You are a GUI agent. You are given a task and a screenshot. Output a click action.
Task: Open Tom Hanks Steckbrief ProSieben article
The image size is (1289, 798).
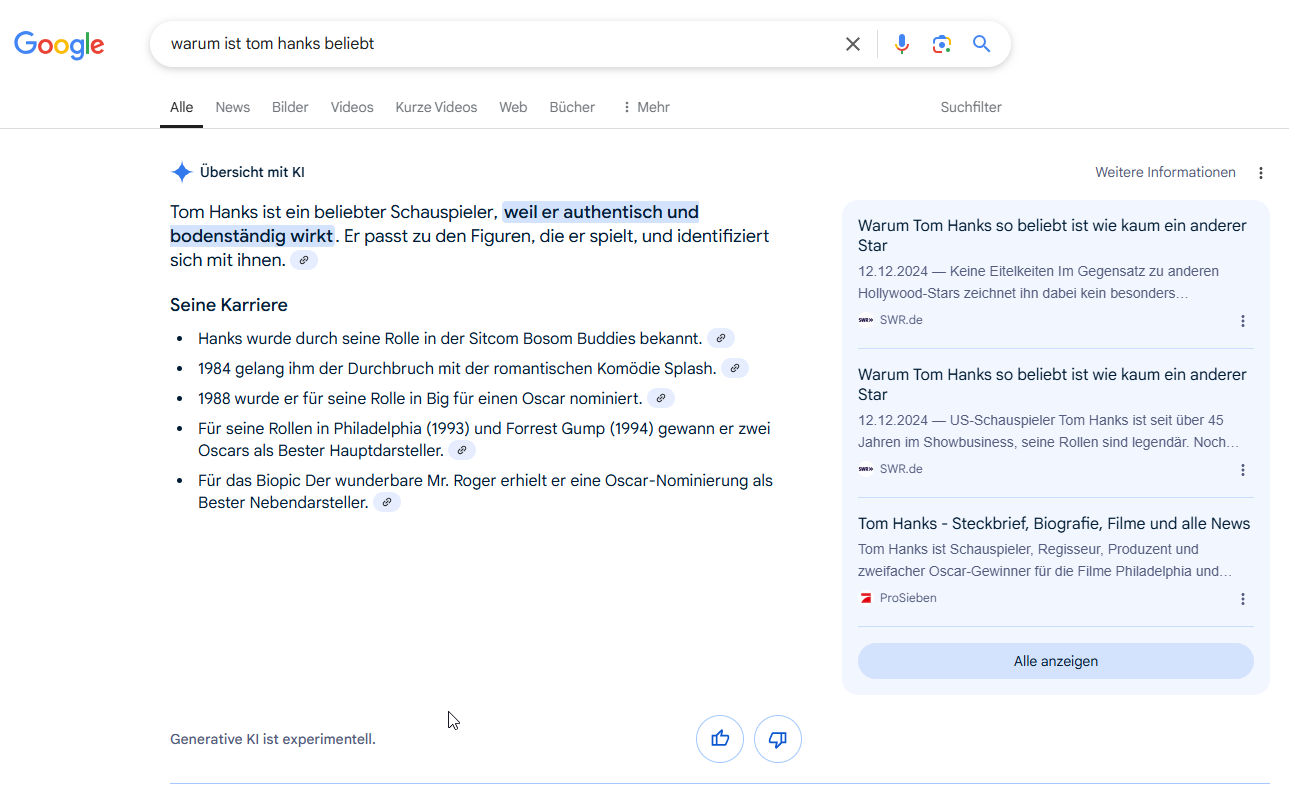tap(1054, 524)
